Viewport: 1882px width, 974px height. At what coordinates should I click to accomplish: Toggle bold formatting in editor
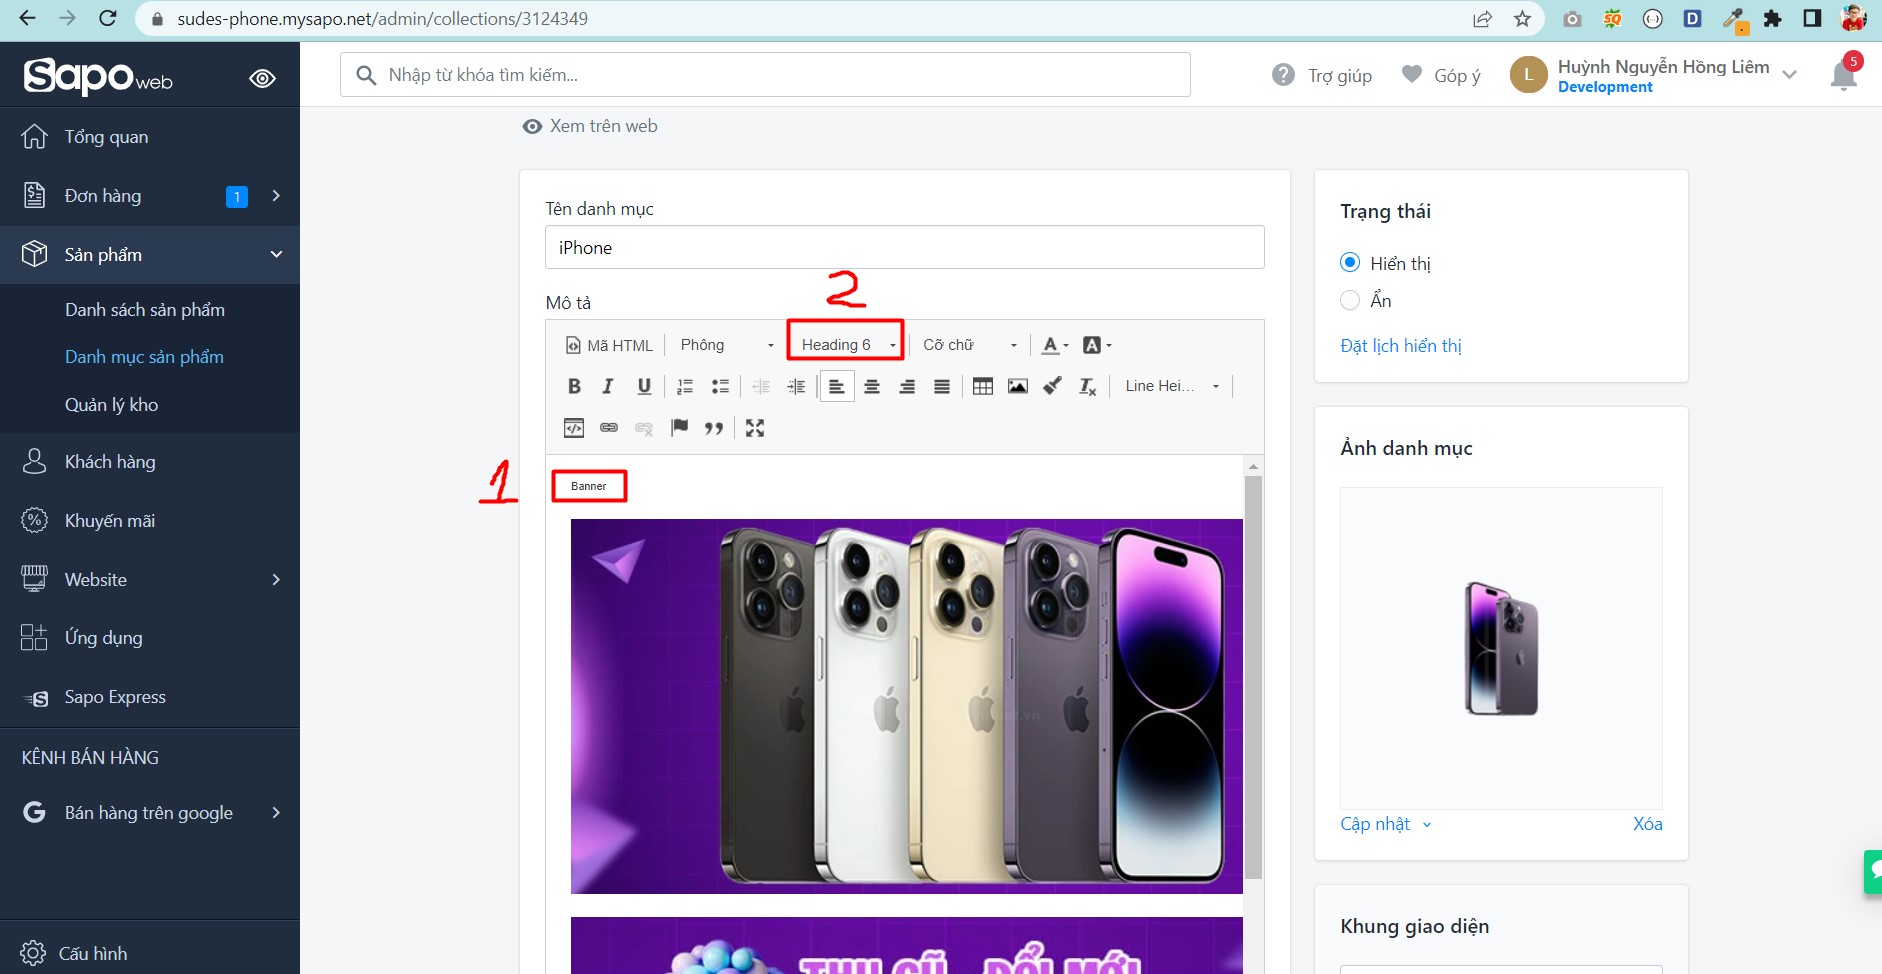coord(574,386)
